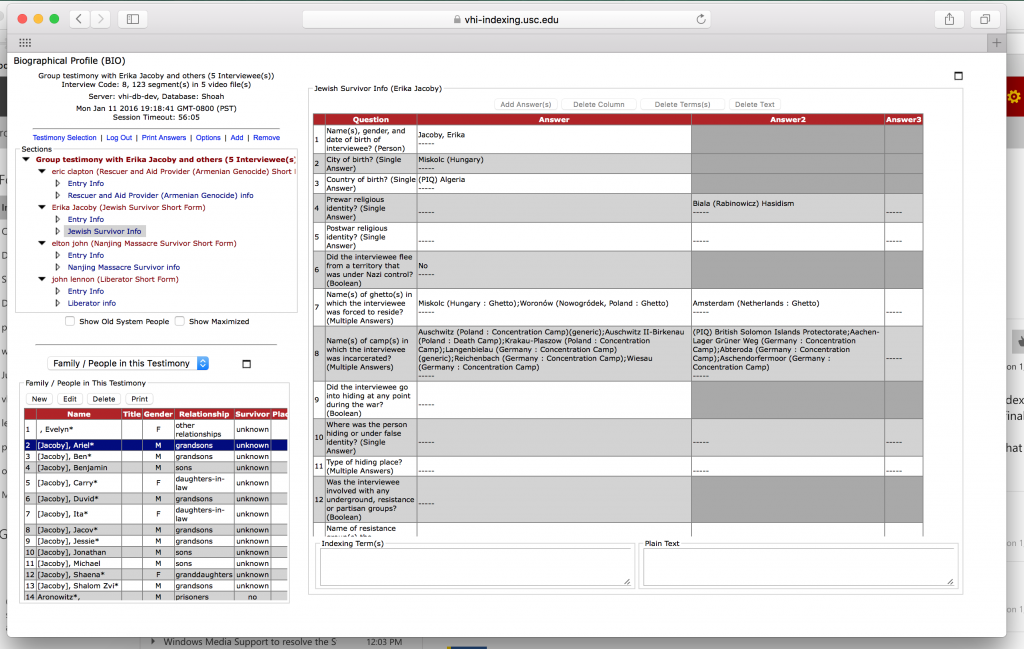1024x649 pixels.
Task: Open the Safari share icon
Action: 950,19
